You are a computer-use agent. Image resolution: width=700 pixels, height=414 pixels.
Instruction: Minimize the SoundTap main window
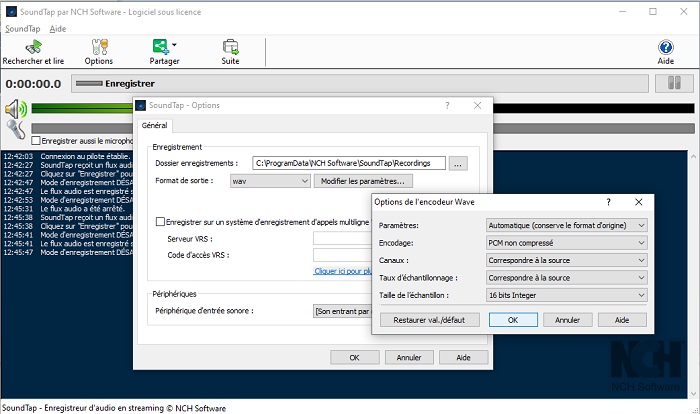[x=622, y=12]
